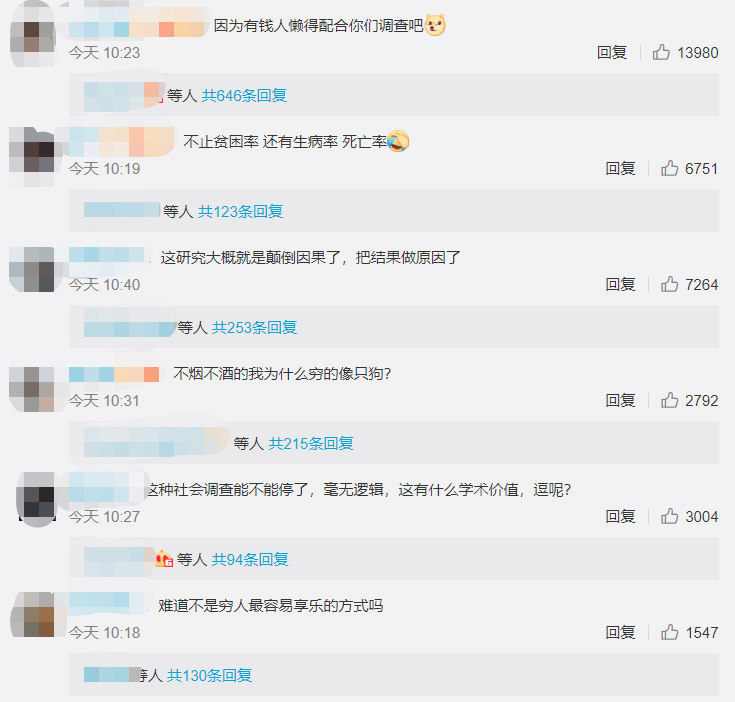Reply to the 10:27 comment

pos(620,516)
